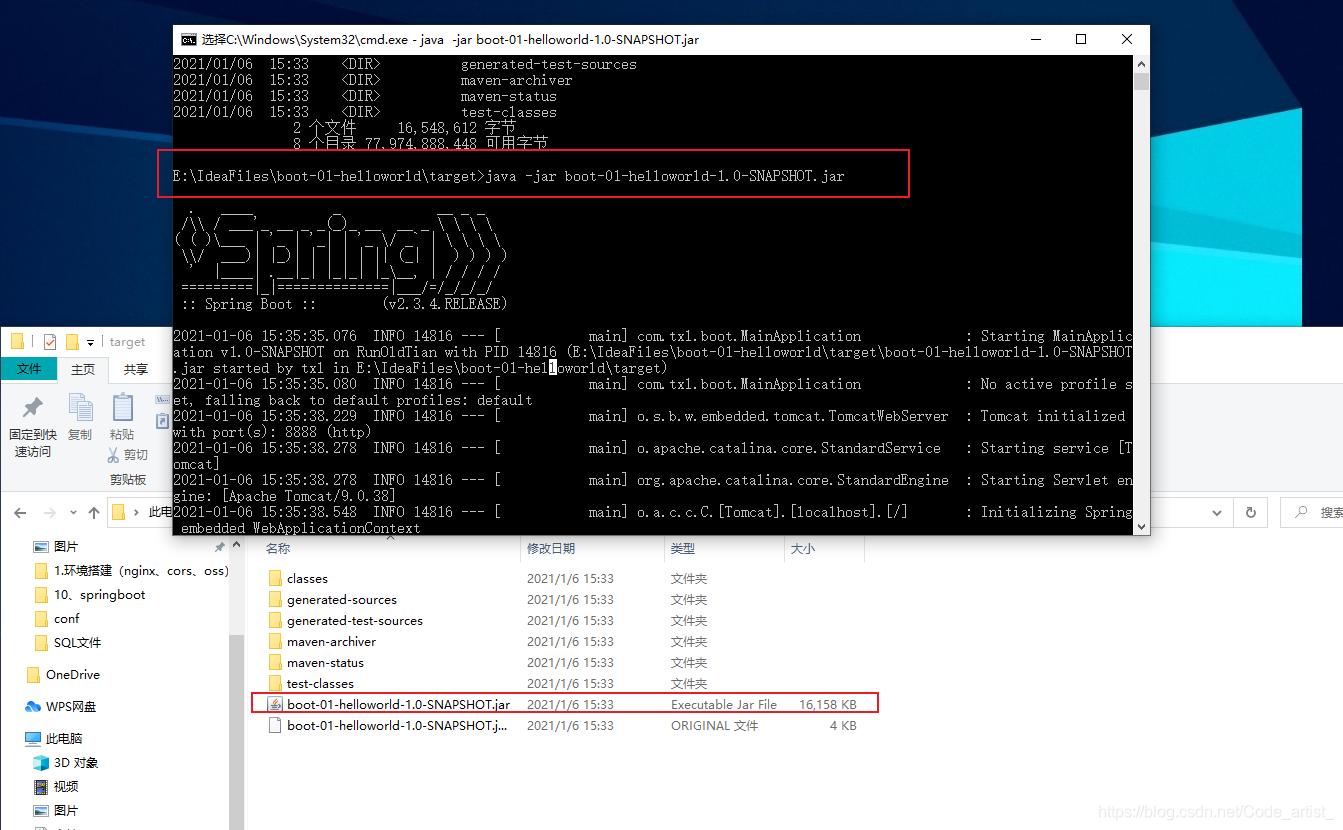This screenshot has height=830, width=1343.
Task: Click the 剪切 scissors button
Action: tap(127, 455)
